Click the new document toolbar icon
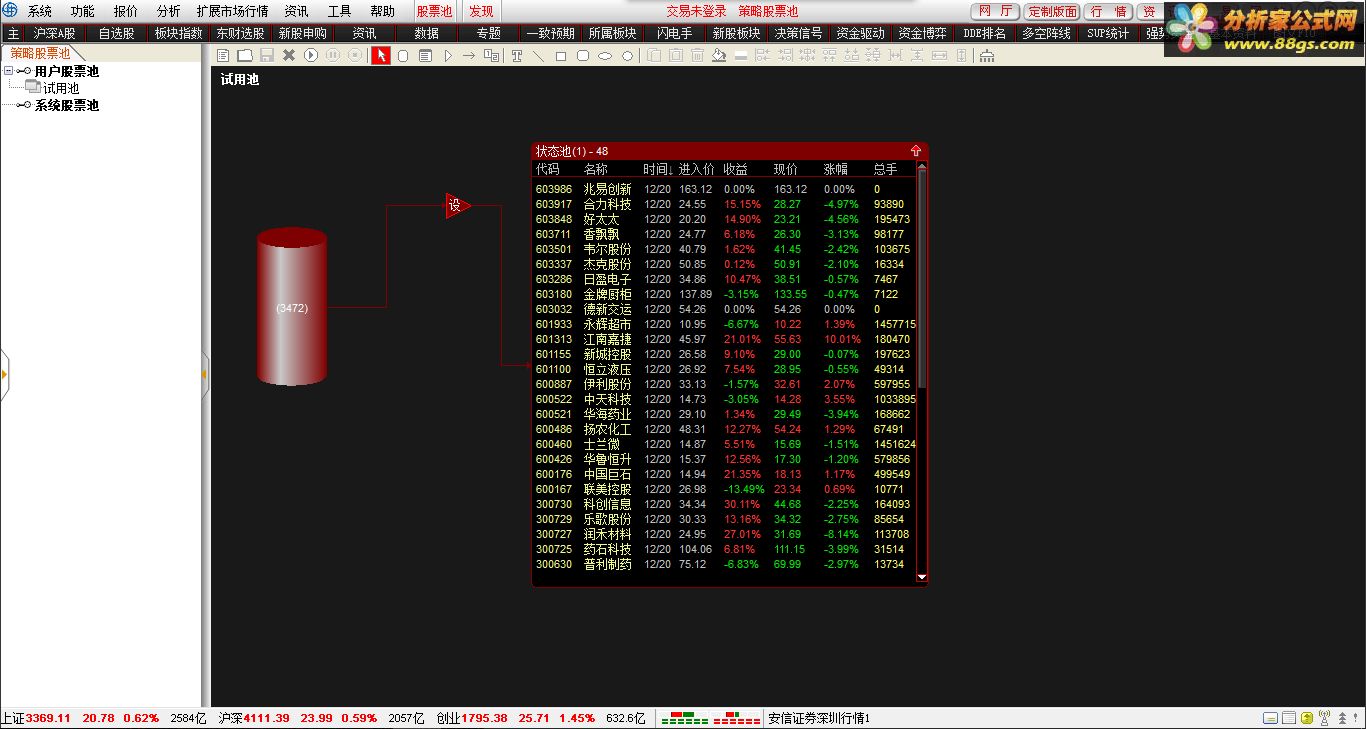 223,56
